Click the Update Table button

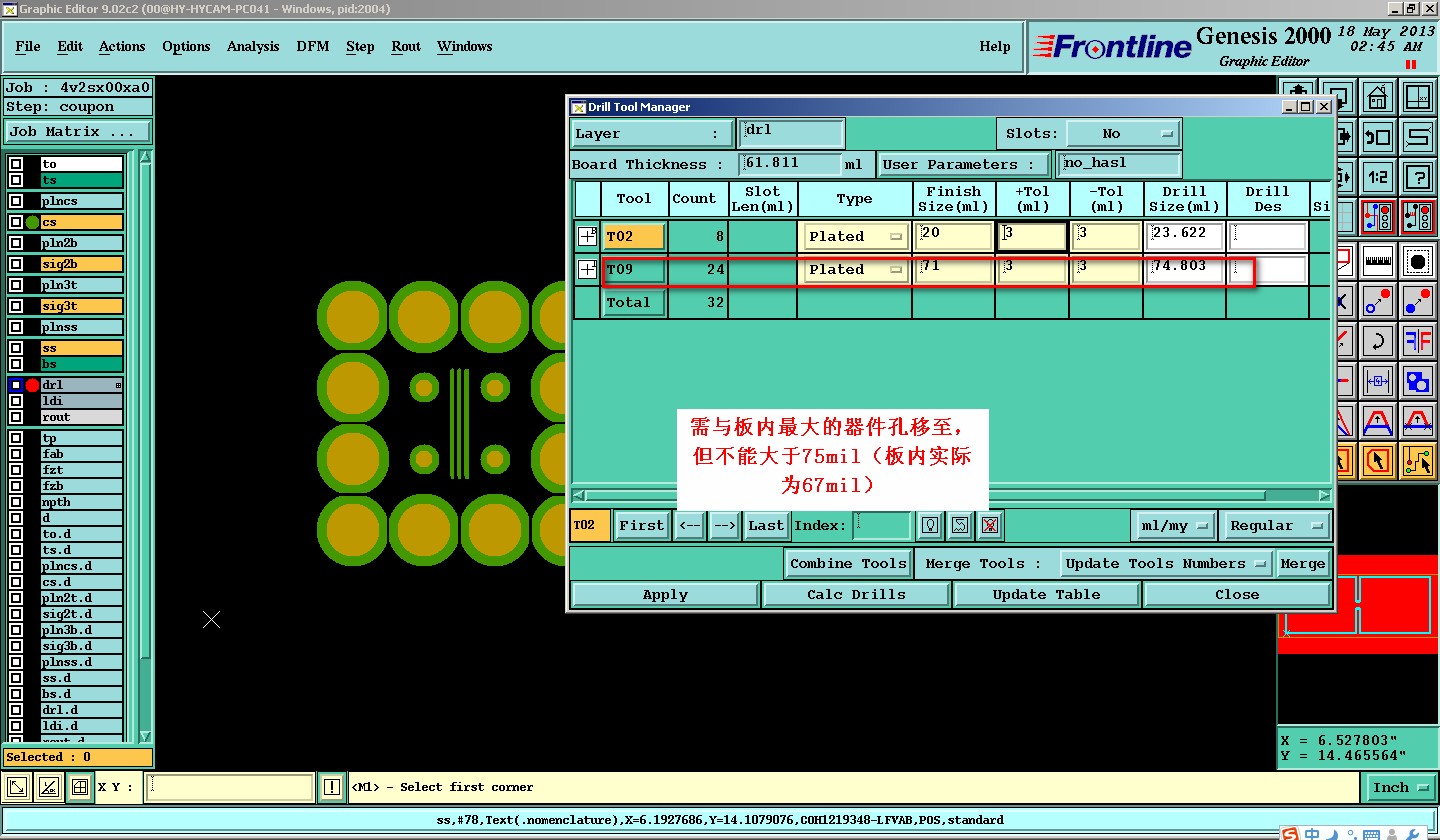pos(1046,594)
